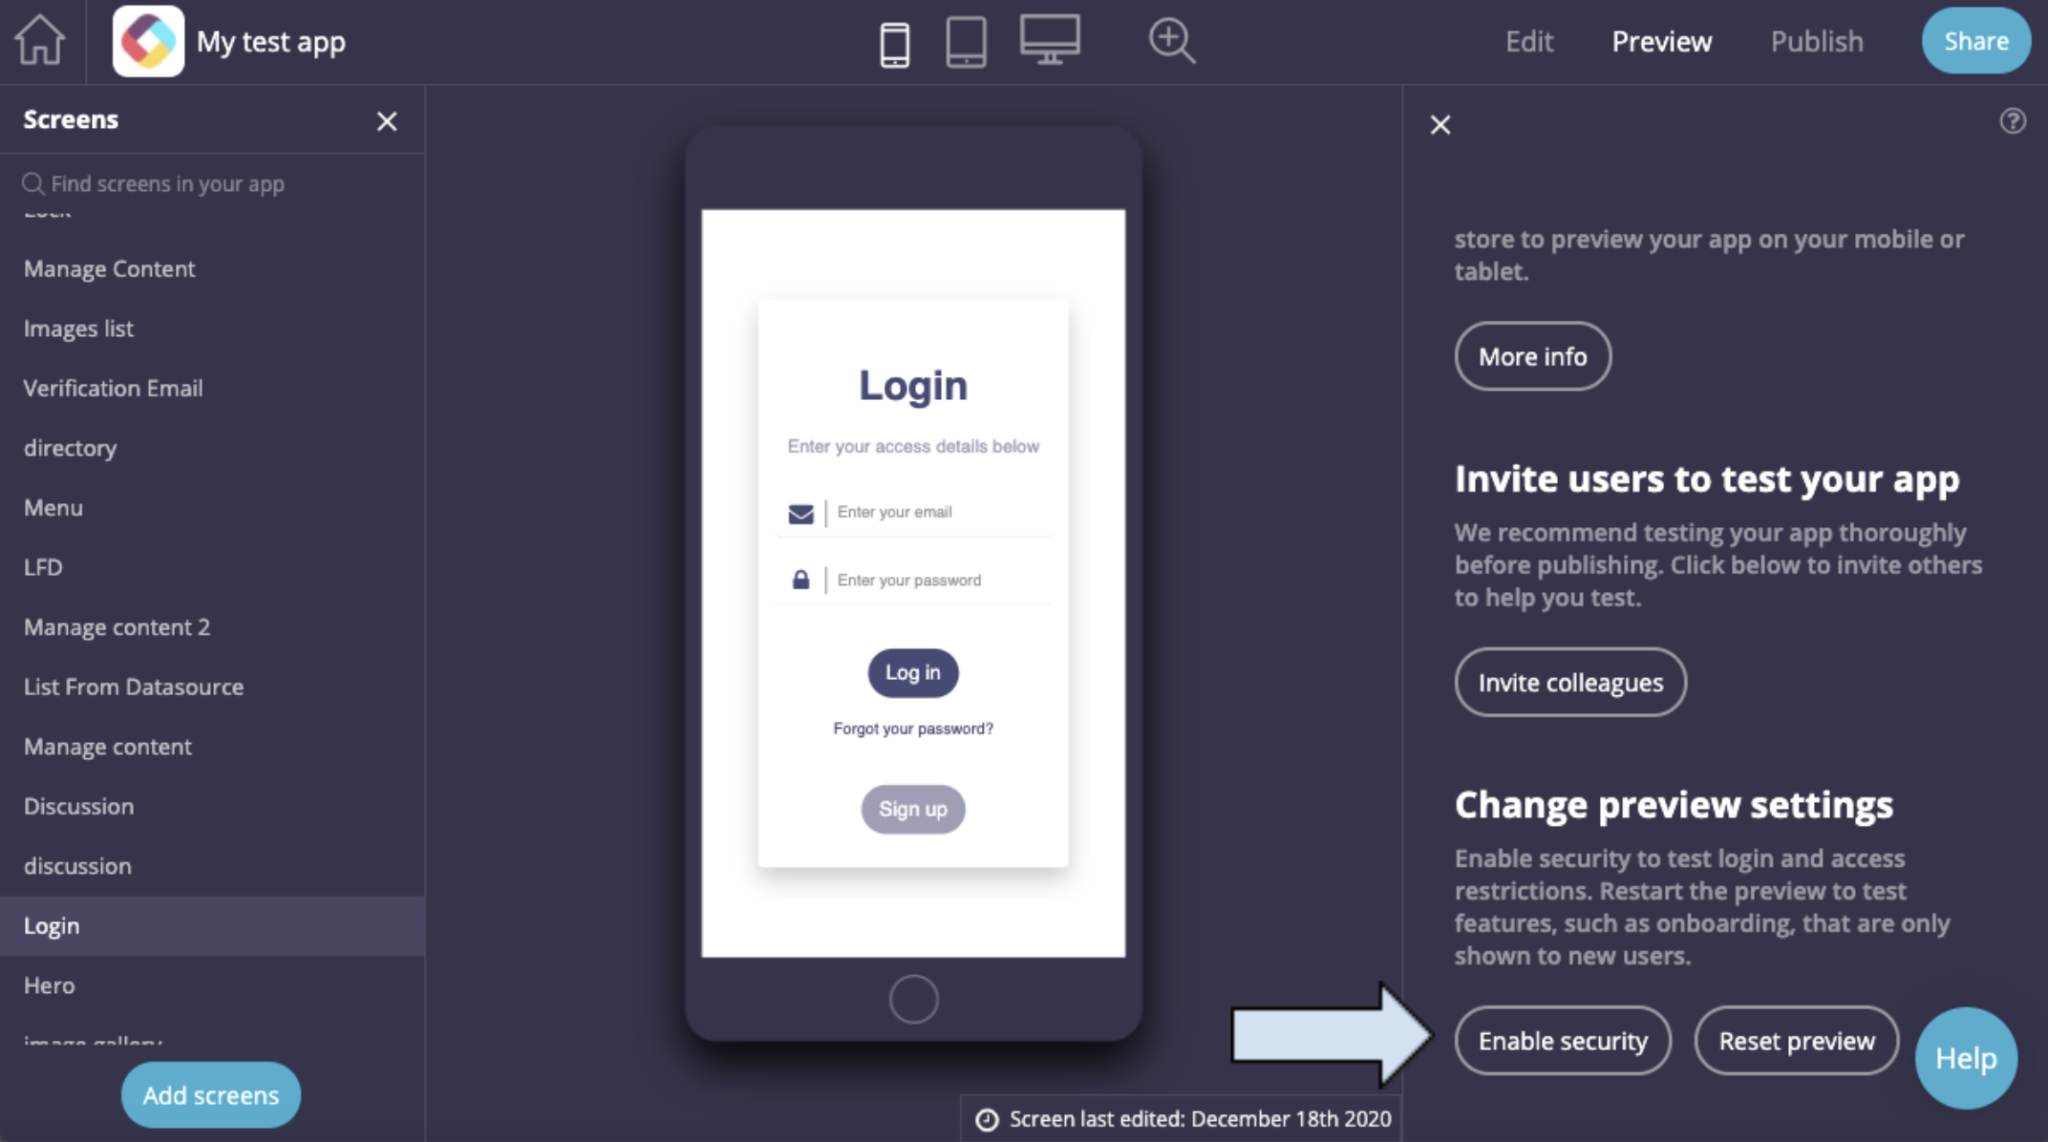Click Invite colleagues to test app
The image size is (2048, 1142).
(x=1571, y=682)
